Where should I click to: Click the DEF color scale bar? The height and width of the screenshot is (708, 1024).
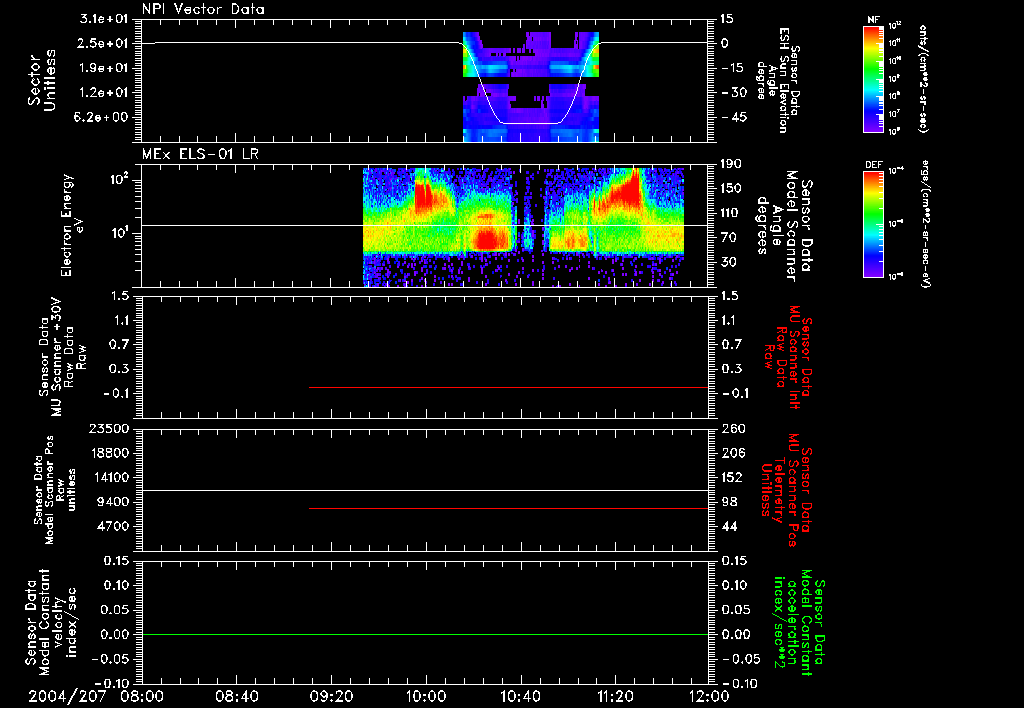(874, 224)
